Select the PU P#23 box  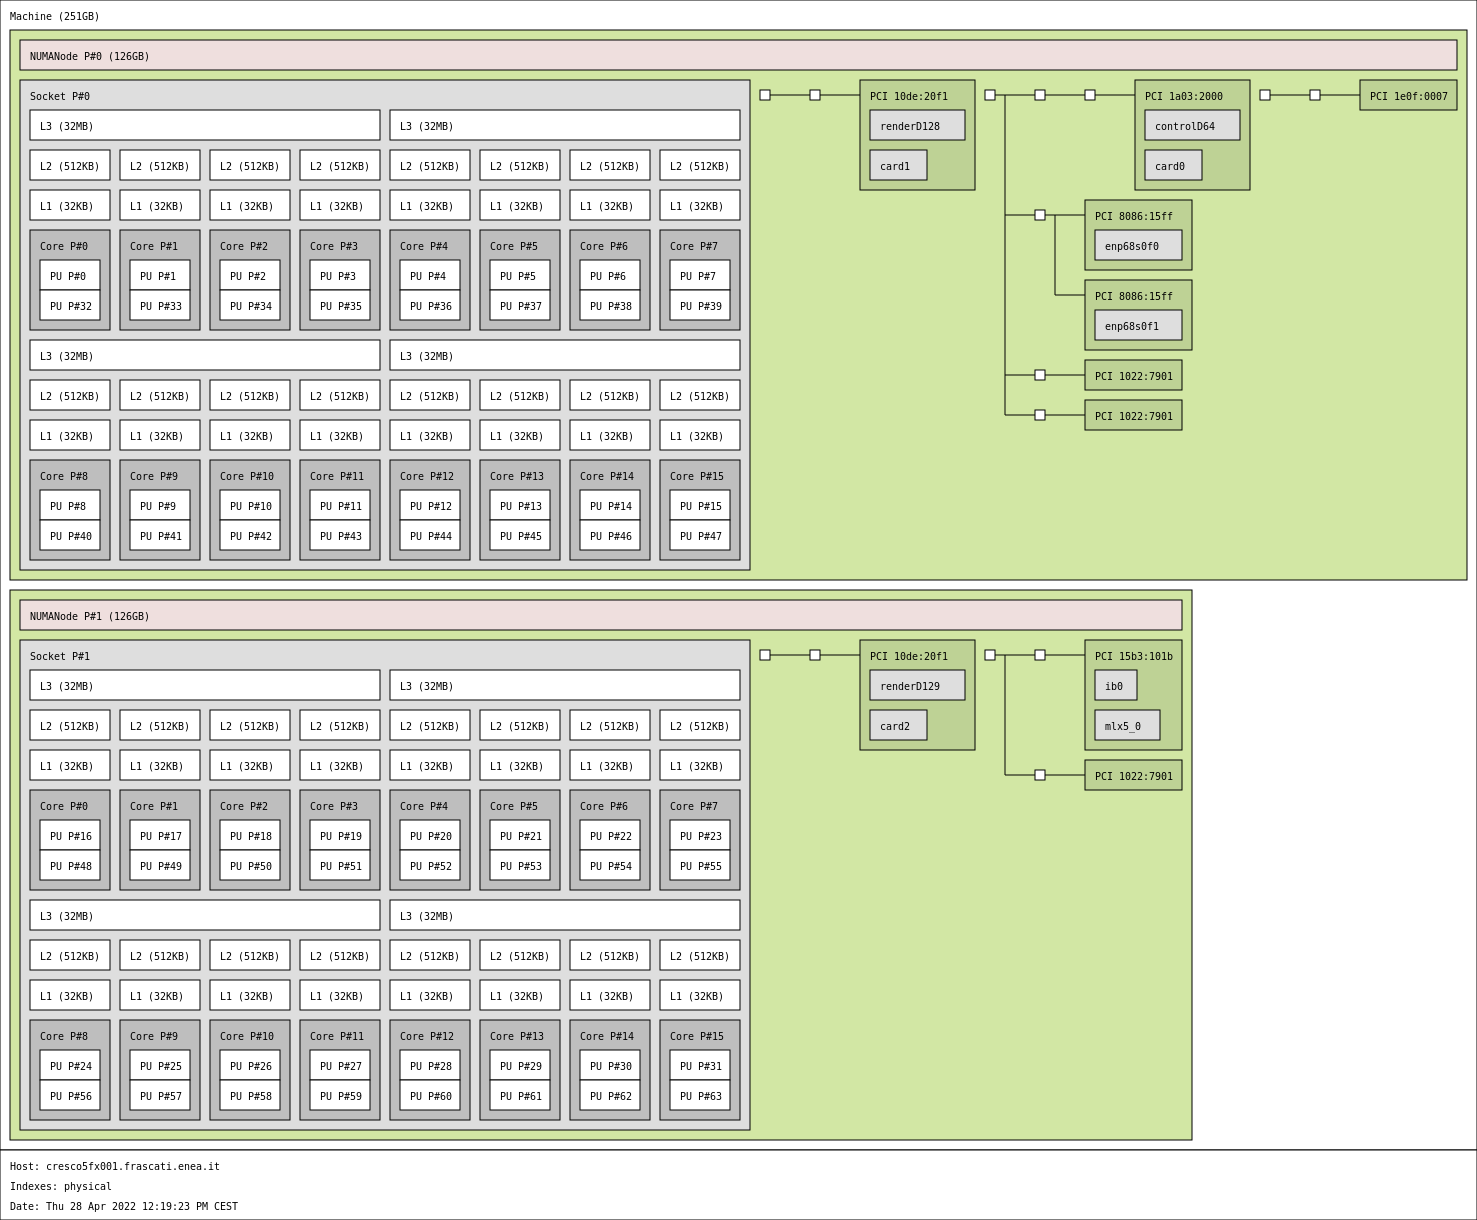(700, 835)
